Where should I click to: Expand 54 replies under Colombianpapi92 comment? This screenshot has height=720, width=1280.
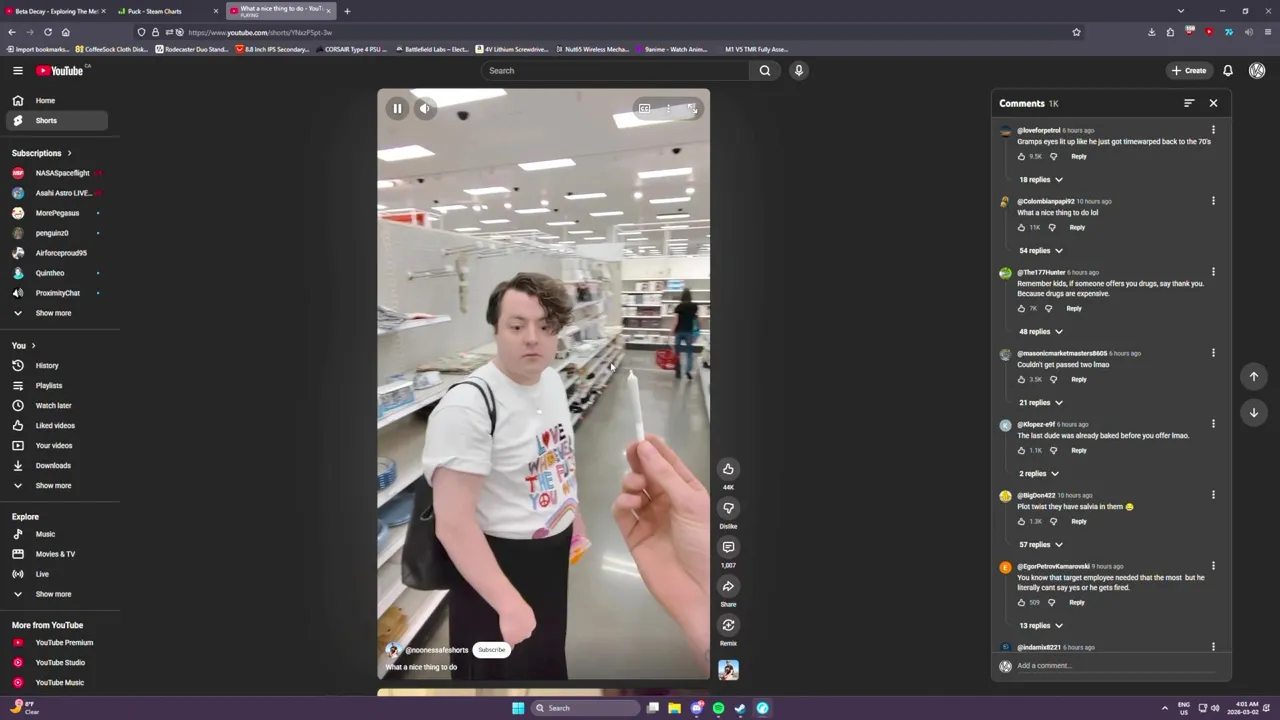[1040, 250]
